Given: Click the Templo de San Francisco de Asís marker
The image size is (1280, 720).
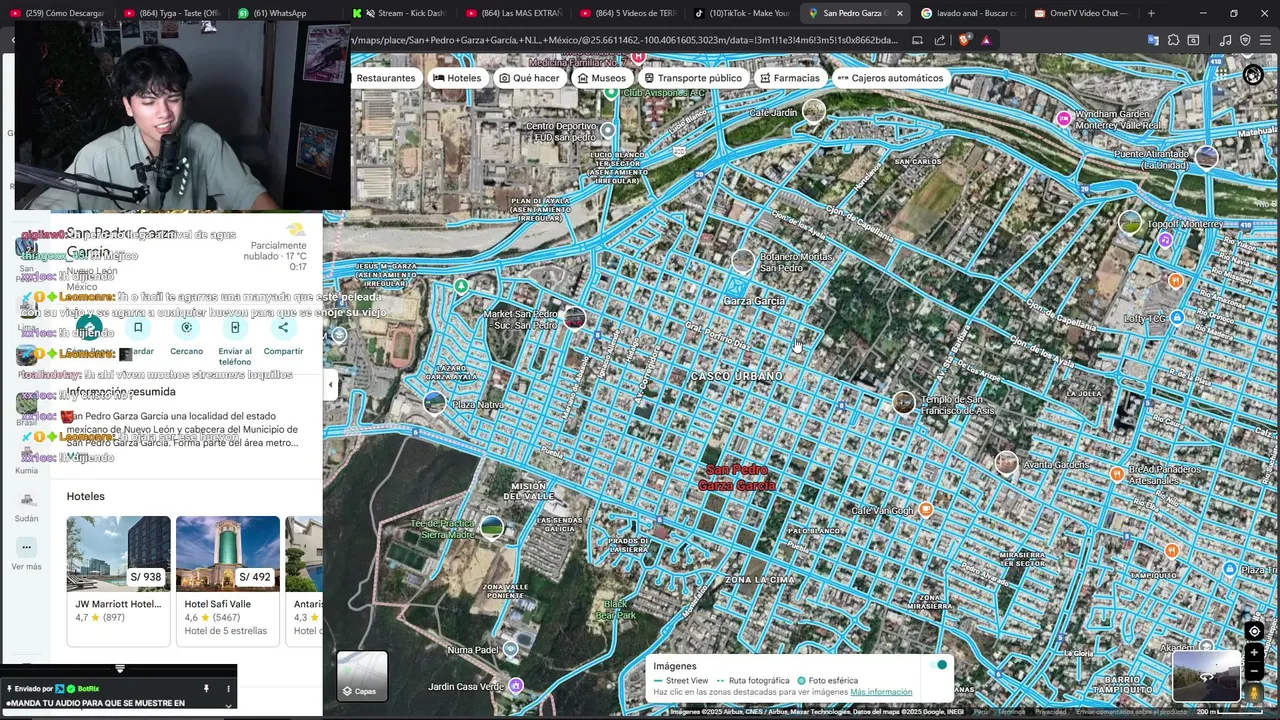Looking at the screenshot, I should pyautogui.click(x=904, y=402).
